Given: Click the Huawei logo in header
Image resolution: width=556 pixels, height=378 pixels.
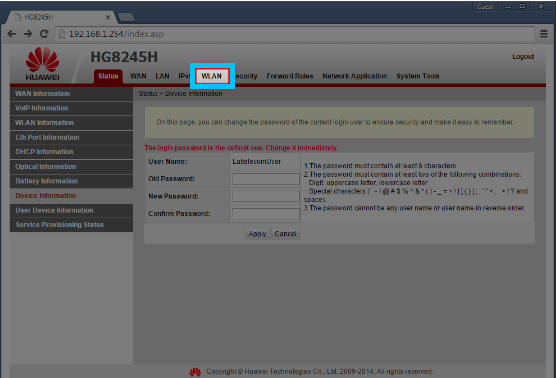Looking at the screenshot, I should (x=43, y=64).
